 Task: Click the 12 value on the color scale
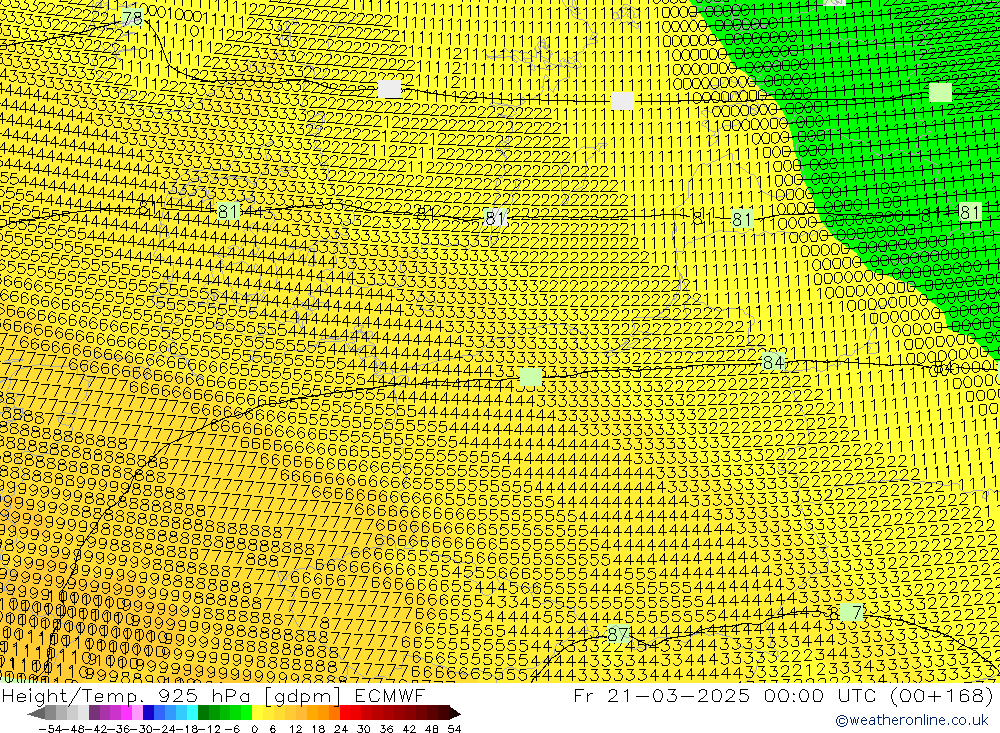(x=295, y=729)
